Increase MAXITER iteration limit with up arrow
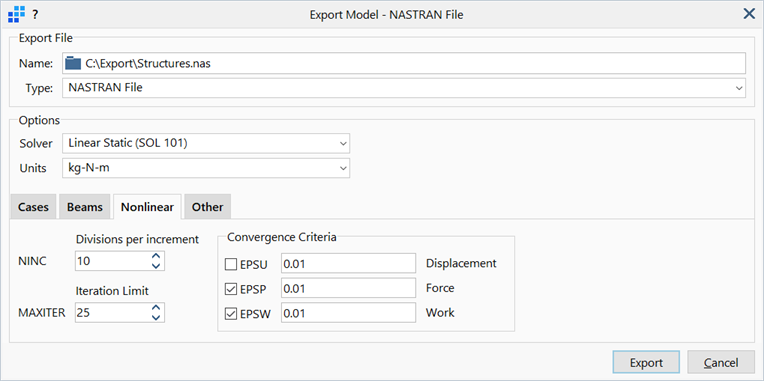The image size is (764, 381). pos(156,308)
